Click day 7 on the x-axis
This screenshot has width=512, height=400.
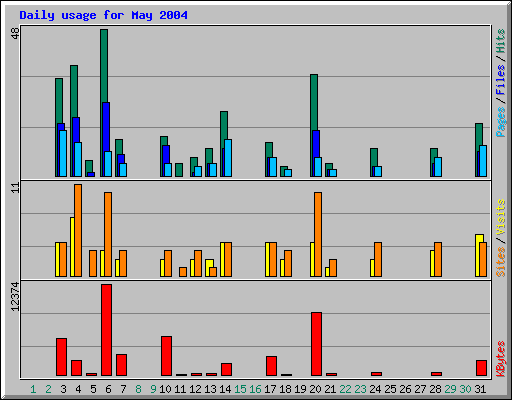point(123,389)
